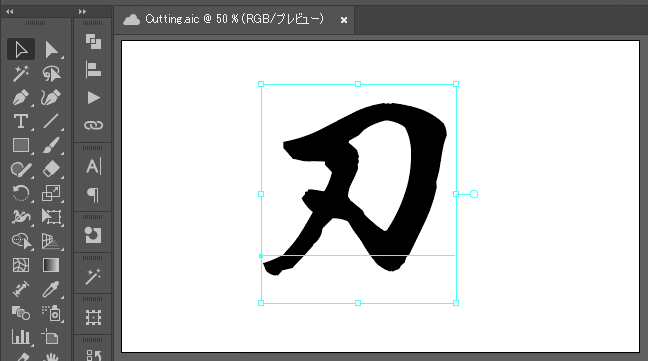Select the Selection tool (black arrow)
The image size is (648, 361).
tap(21, 50)
